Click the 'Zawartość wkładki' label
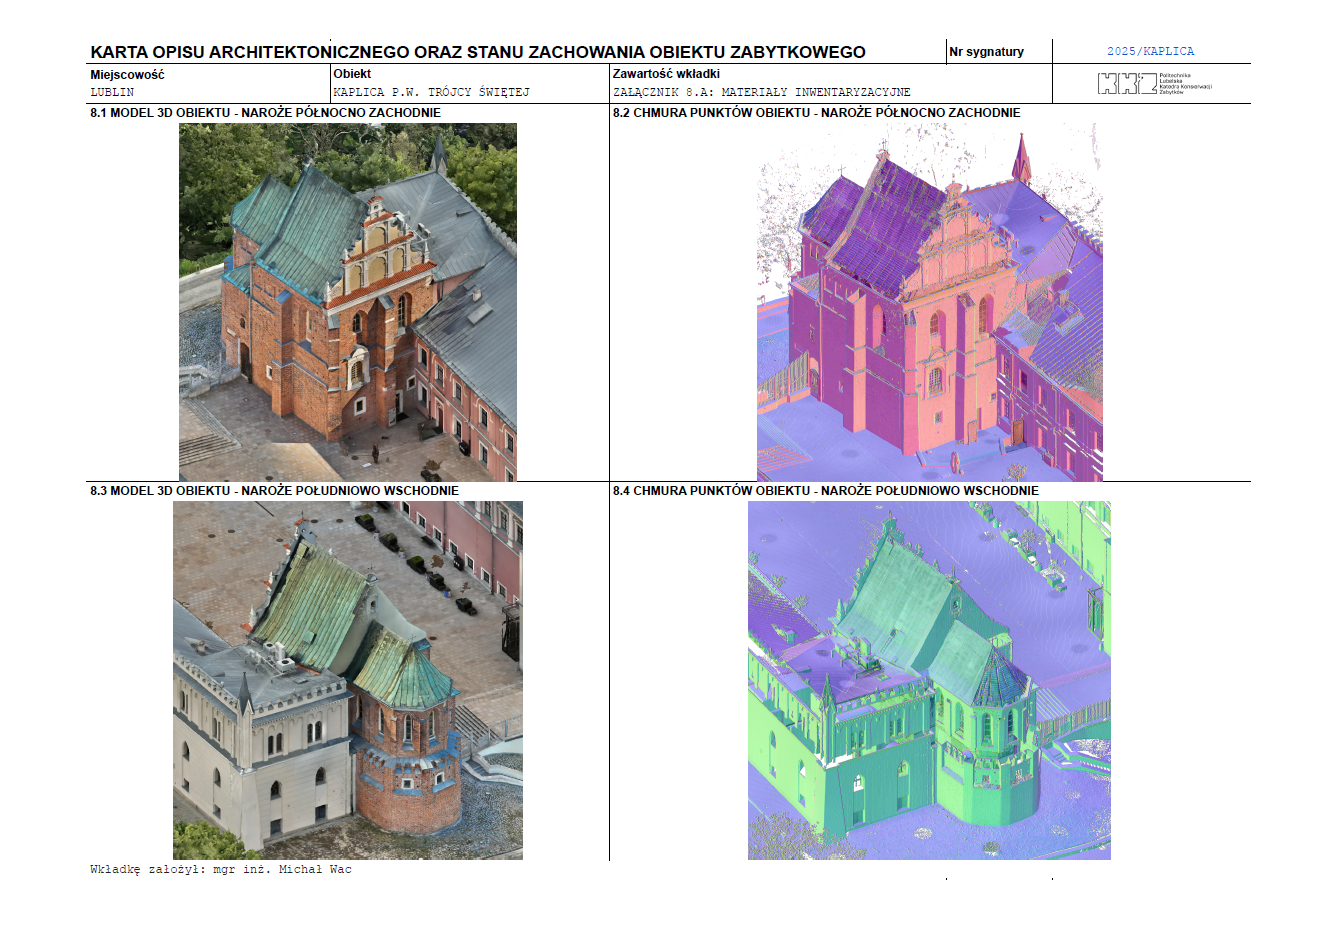 (x=666, y=74)
